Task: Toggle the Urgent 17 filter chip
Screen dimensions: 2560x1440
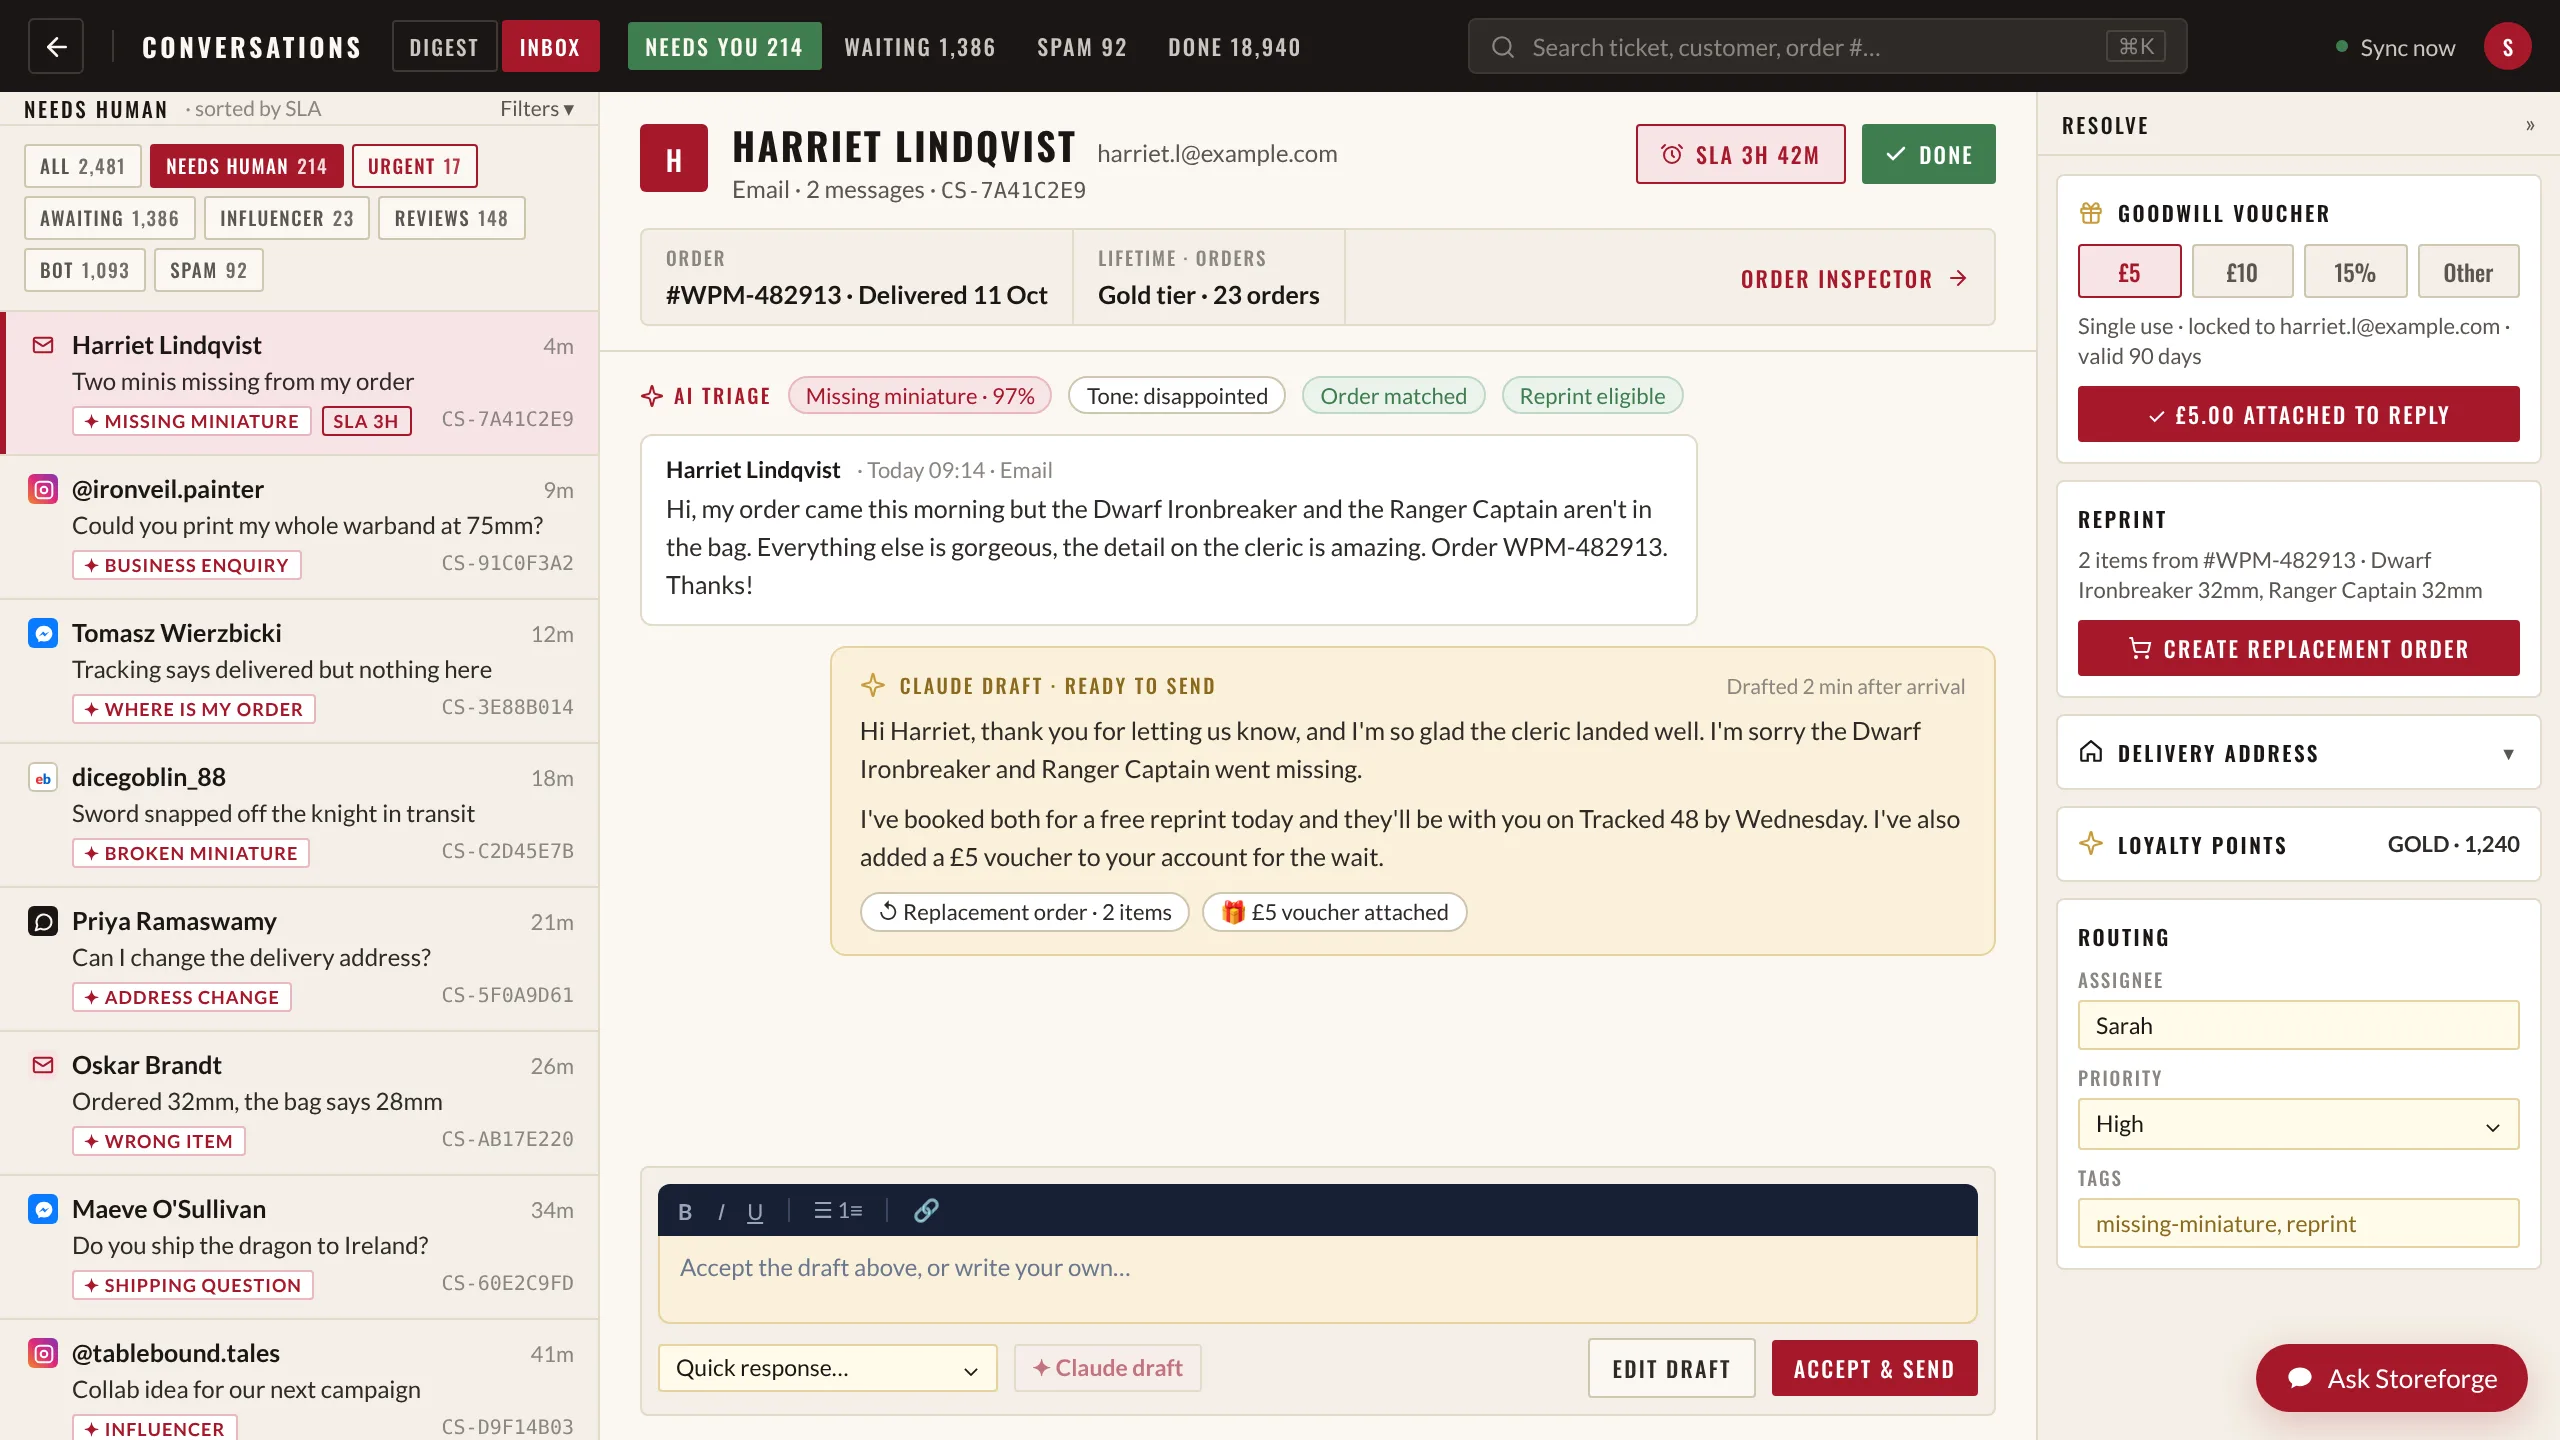Action: tap(414, 166)
